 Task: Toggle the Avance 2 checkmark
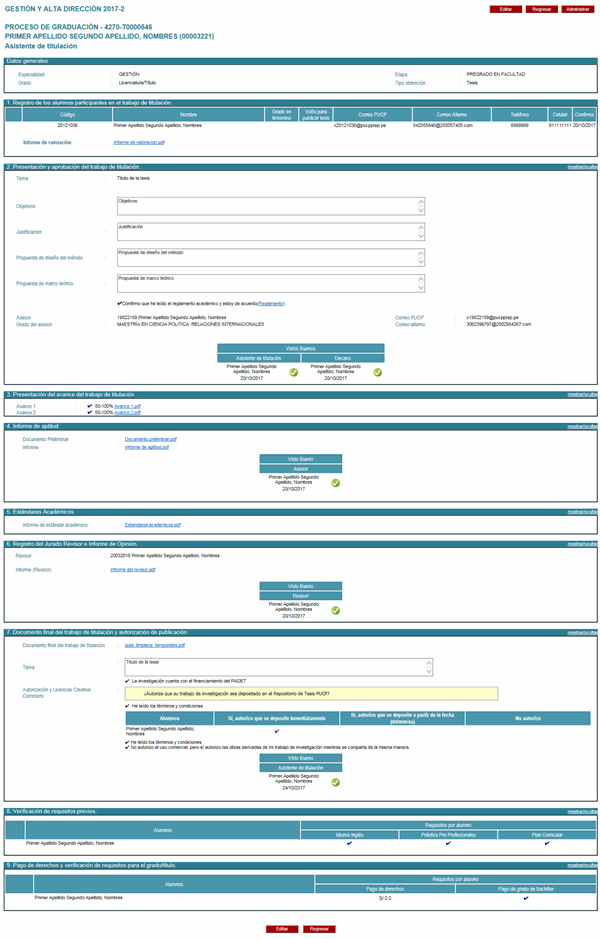pos(90,413)
